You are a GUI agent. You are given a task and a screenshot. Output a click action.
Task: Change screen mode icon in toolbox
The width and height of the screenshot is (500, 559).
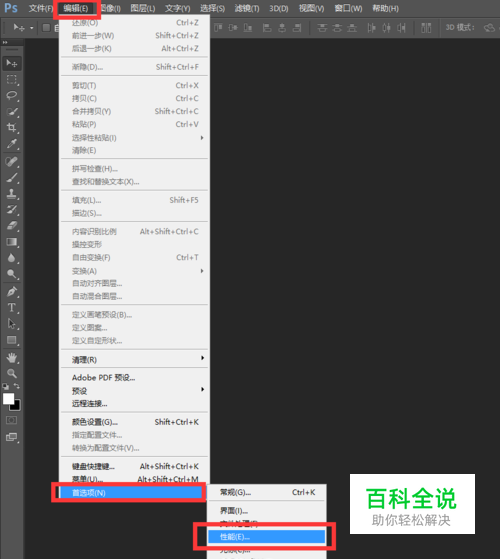tap(12, 437)
